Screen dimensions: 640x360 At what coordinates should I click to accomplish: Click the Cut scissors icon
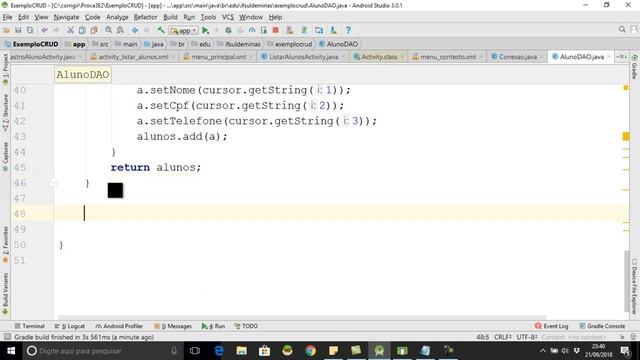pyautogui.click(x=70, y=30)
